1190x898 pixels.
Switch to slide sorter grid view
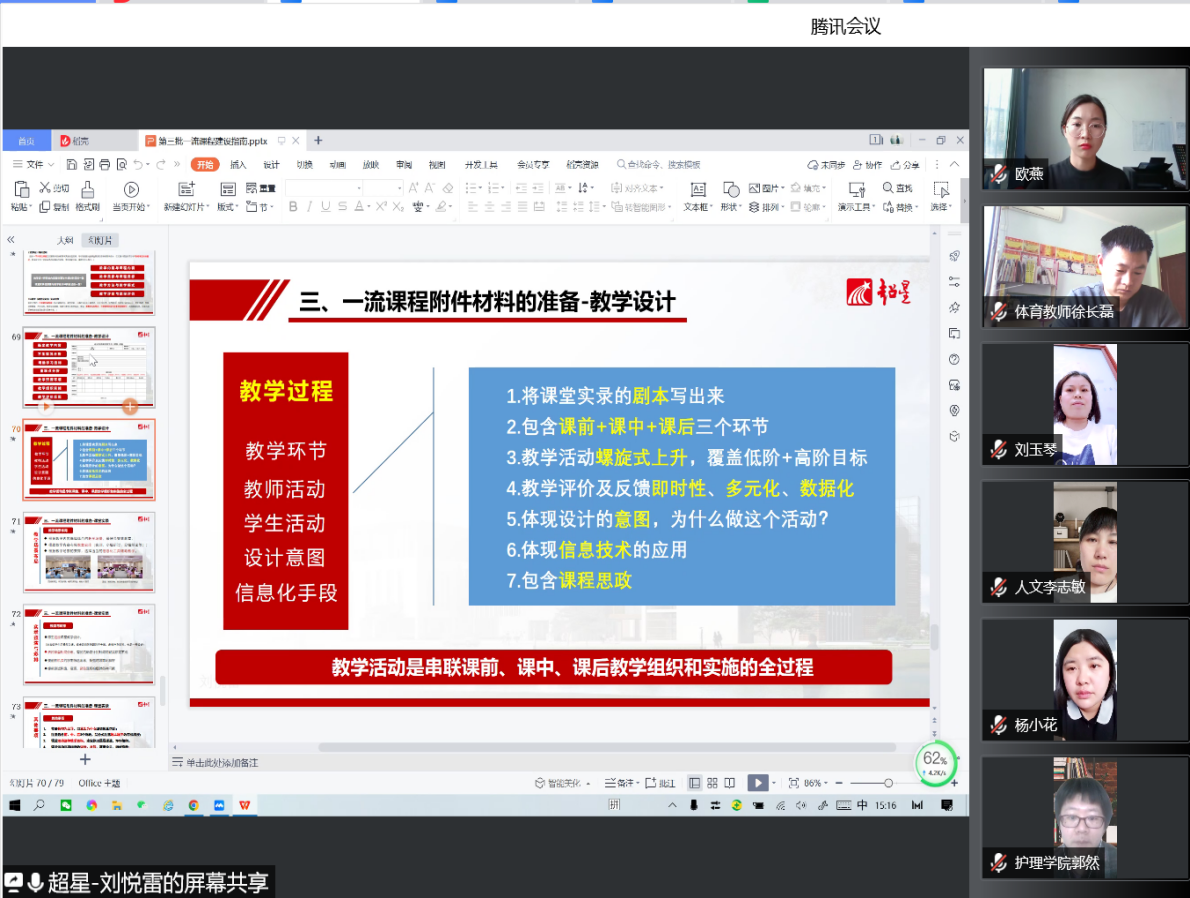pos(712,783)
